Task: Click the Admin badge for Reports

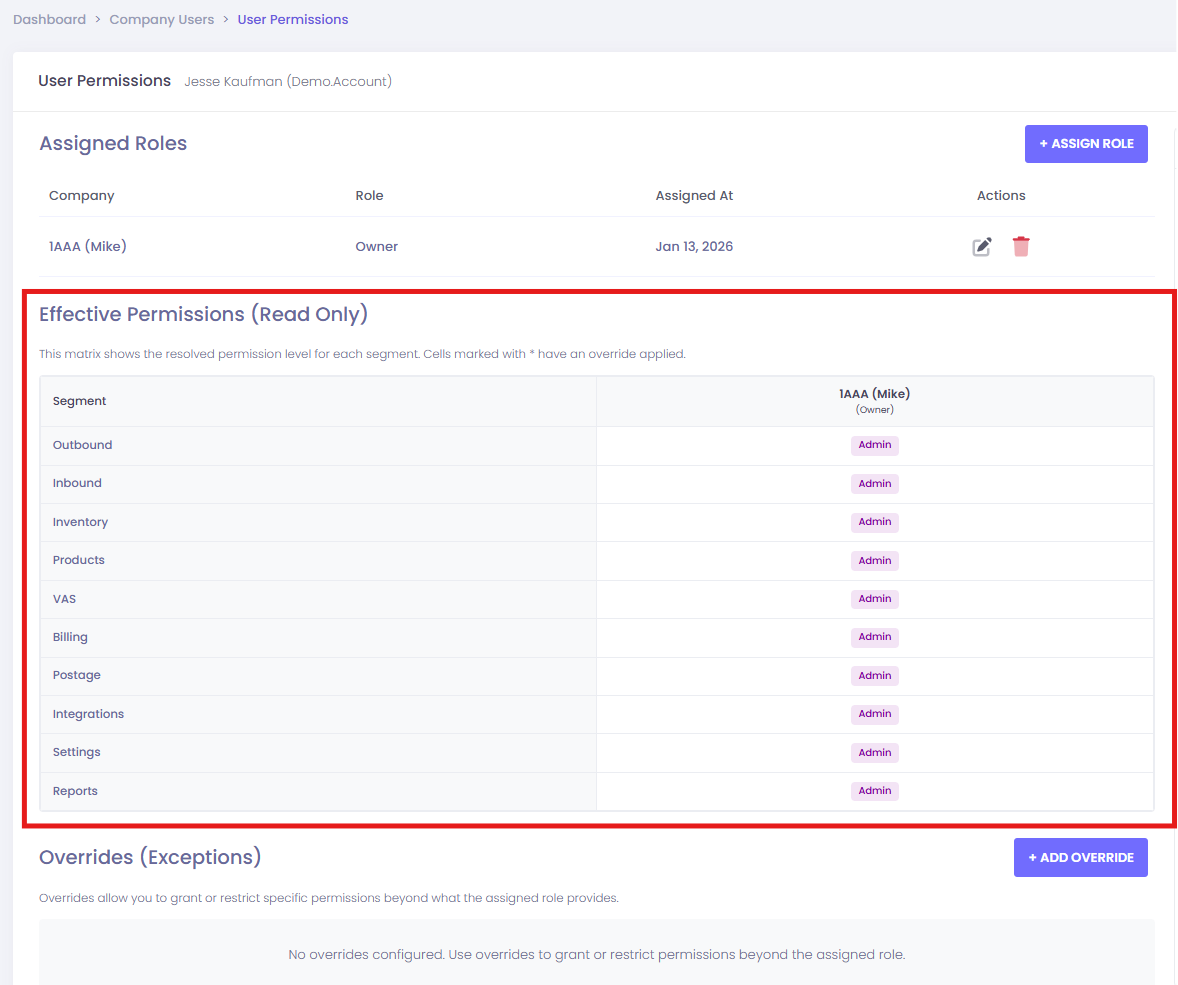Action: tap(874, 791)
